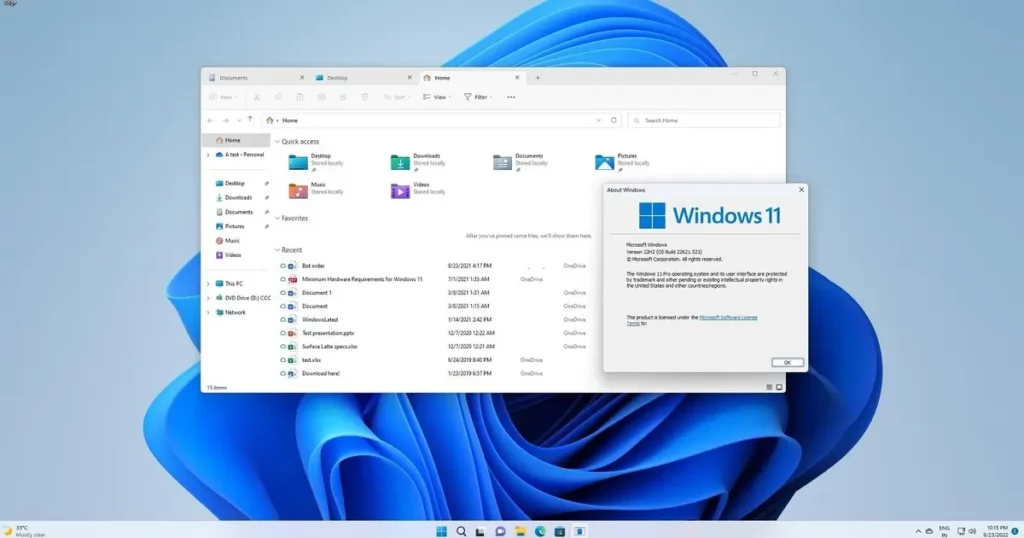Go forward with the right arrow button
The width and height of the screenshot is (1024, 538).
tap(225, 120)
